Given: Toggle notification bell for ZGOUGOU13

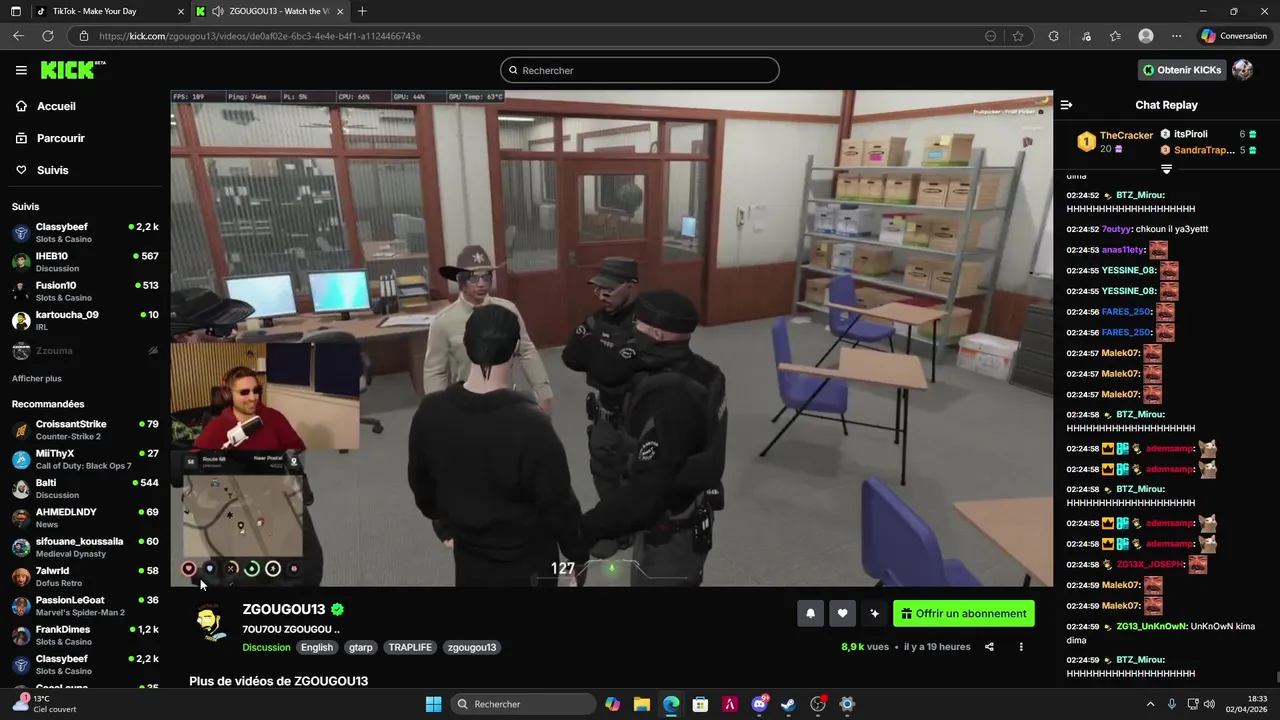Looking at the screenshot, I should 810,613.
